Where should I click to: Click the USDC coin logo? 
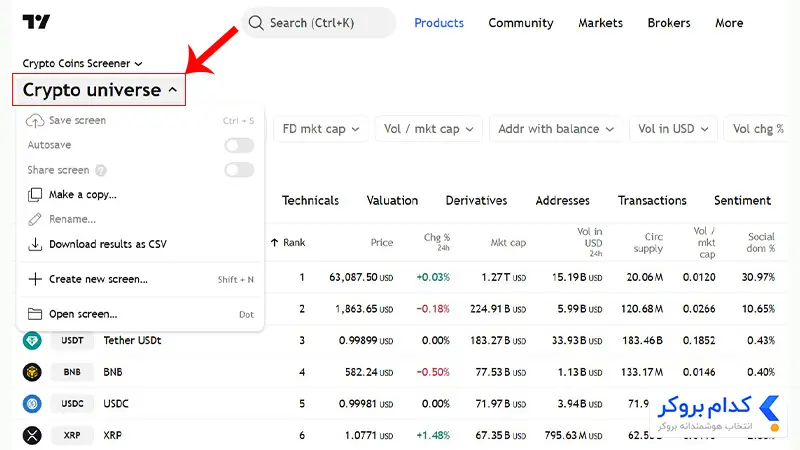pos(32,404)
